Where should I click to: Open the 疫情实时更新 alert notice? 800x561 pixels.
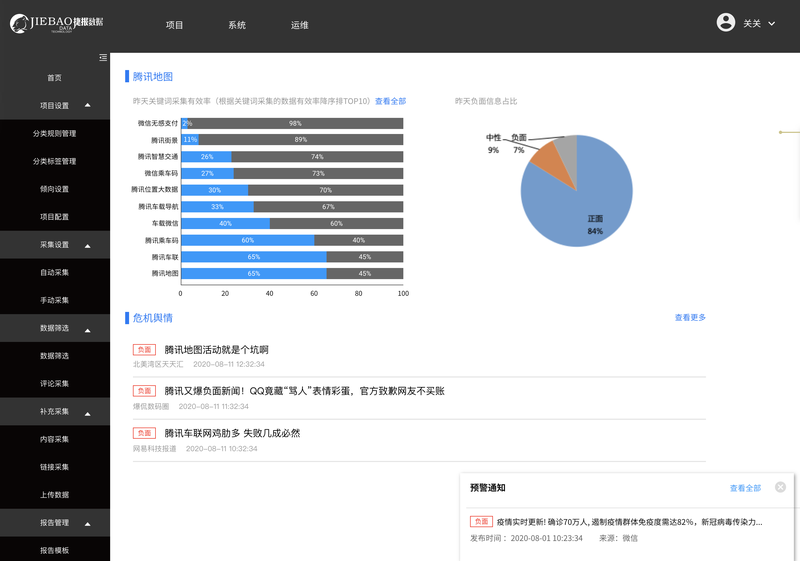[x=630, y=522]
